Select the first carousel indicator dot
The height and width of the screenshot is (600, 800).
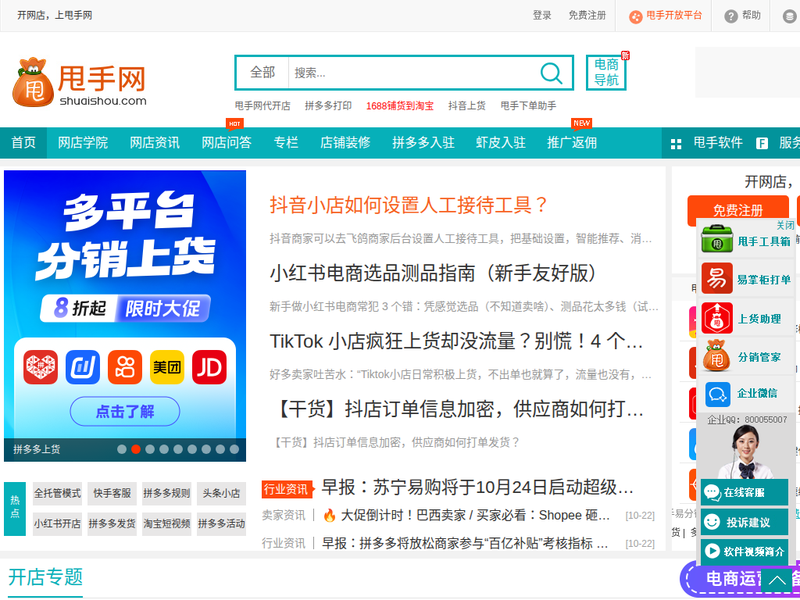122,449
